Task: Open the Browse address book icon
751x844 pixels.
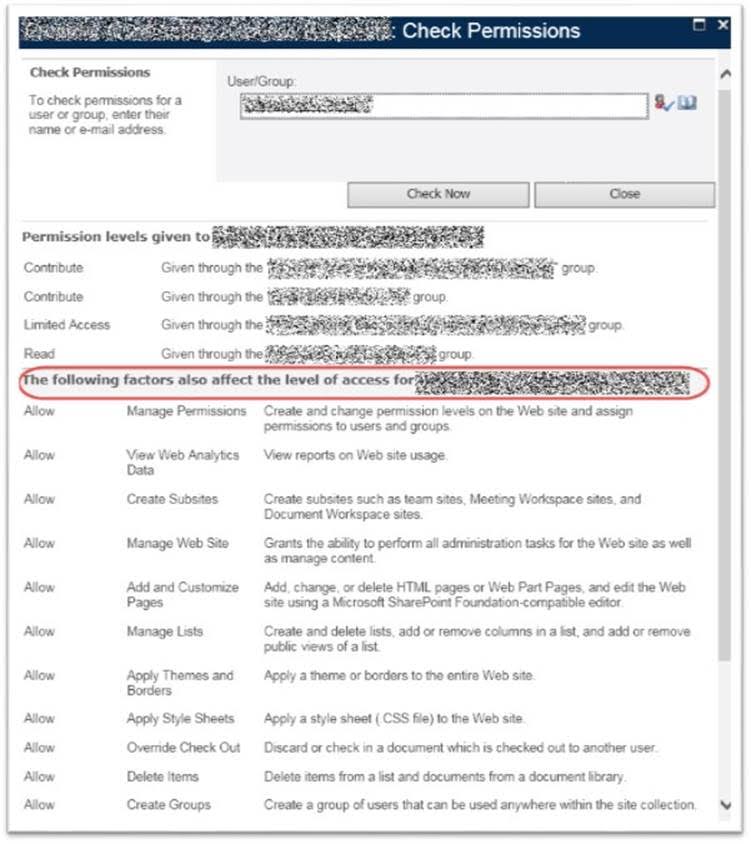Action: coord(687,104)
